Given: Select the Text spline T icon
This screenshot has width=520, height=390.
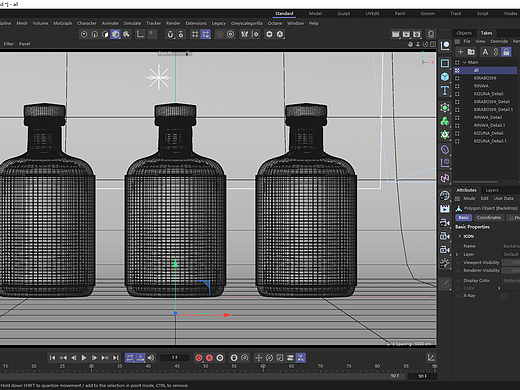Looking at the screenshot, I should [445, 91].
